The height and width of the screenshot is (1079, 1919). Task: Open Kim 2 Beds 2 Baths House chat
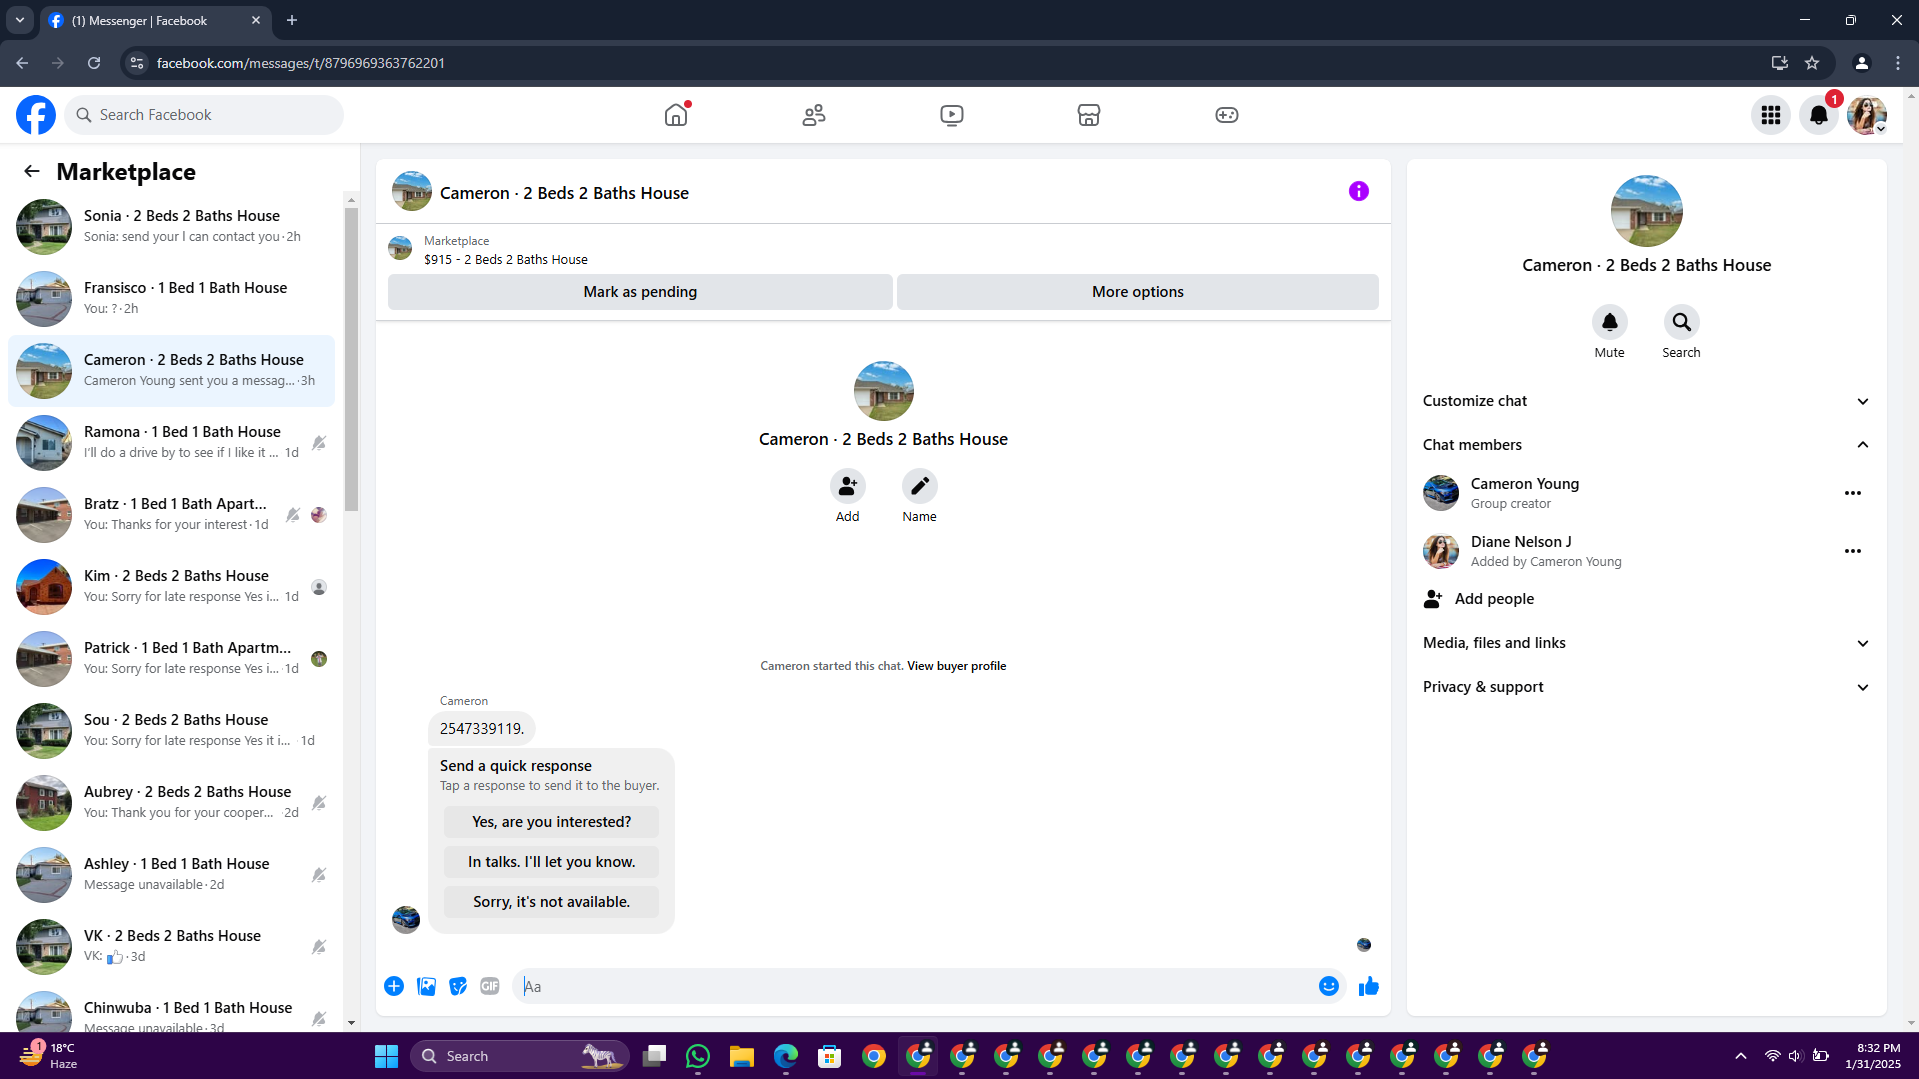click(x=172, y=586)
